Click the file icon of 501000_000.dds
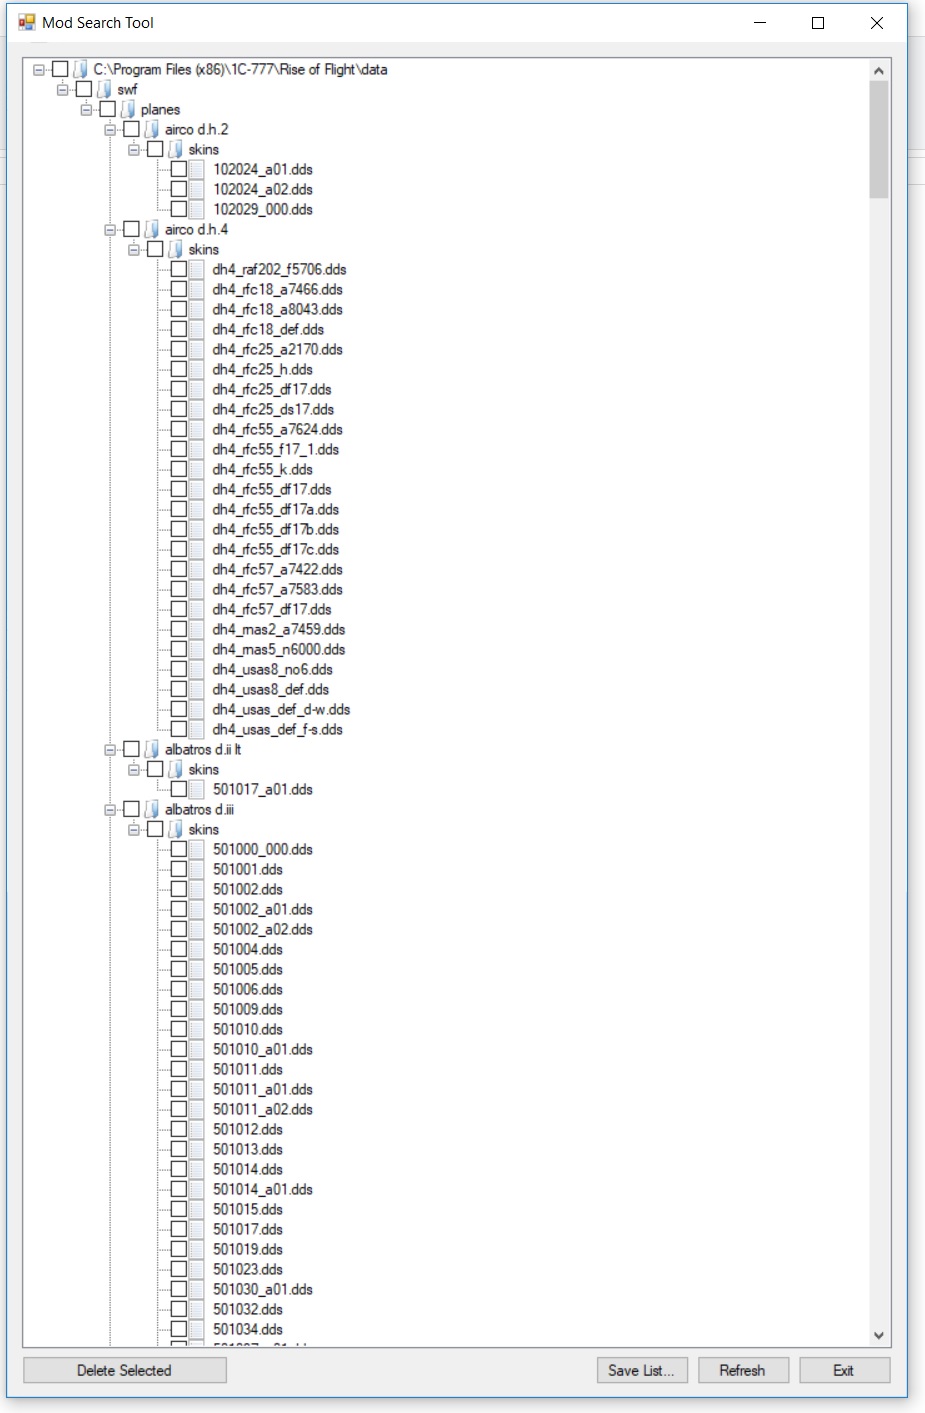This screenshot has height=1413, width=925. (x=197, y=849)
